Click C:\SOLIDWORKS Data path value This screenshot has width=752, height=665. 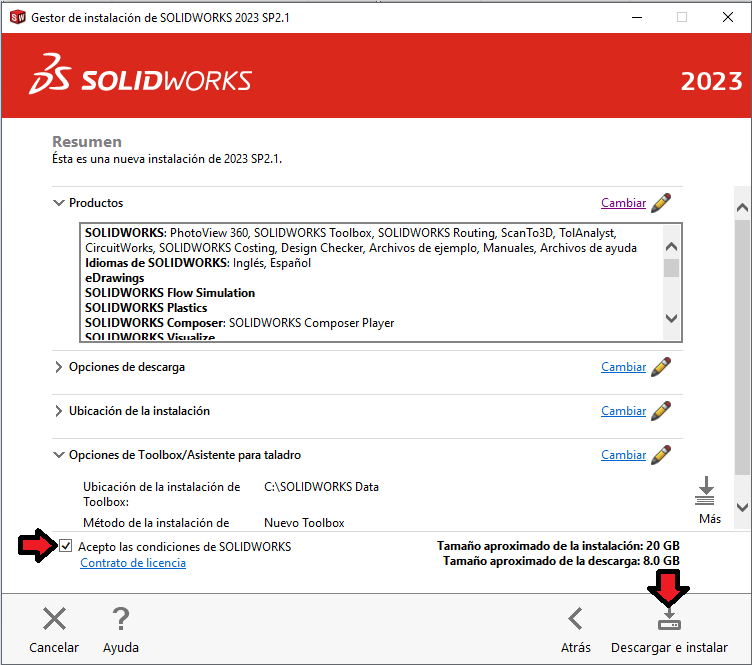321,487
